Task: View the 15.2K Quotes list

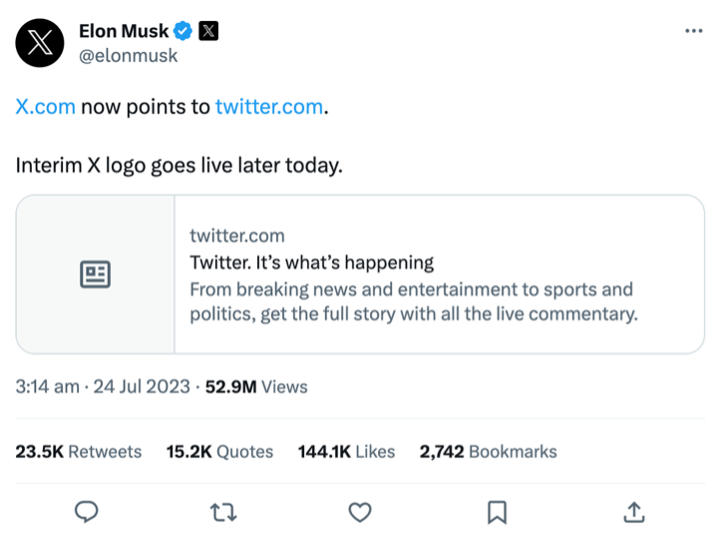Action: [220, 452]
